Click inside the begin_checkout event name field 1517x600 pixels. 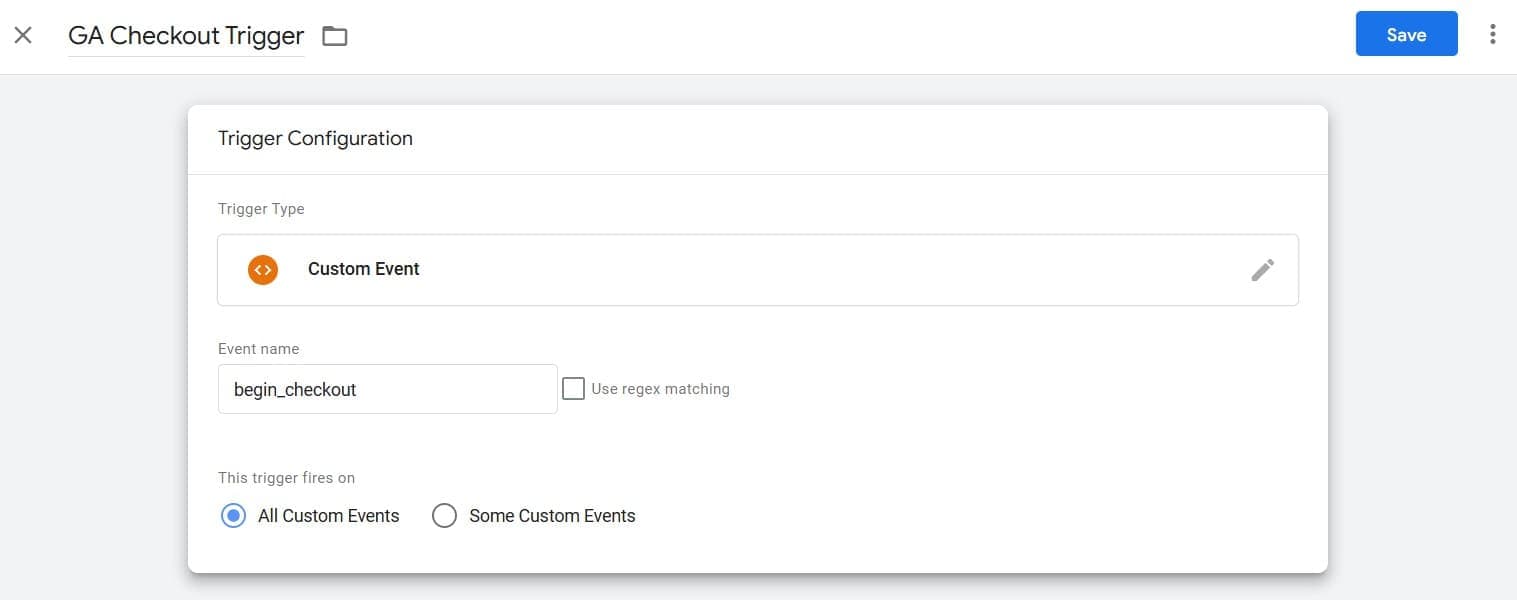387,389
